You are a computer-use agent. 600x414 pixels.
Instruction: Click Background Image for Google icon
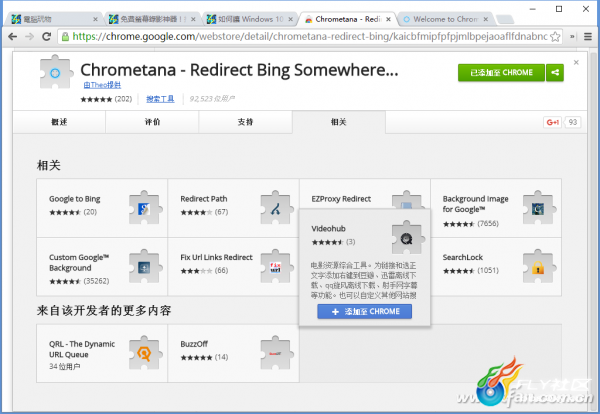pos(539,208)
